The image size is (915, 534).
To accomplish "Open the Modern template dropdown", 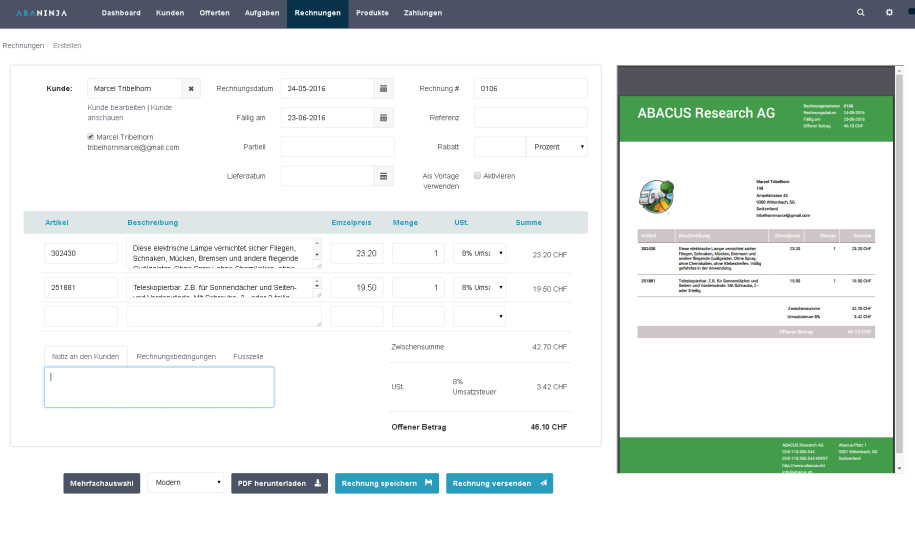I will [x=186, y=483].
